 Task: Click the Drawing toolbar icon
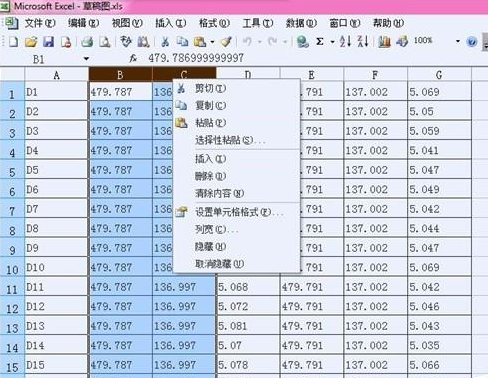click(402, 42)
